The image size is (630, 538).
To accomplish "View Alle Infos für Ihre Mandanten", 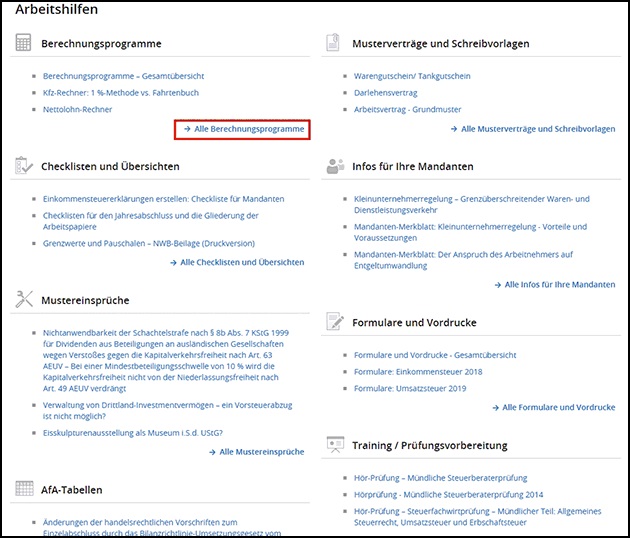I will (x=559, y=284).
